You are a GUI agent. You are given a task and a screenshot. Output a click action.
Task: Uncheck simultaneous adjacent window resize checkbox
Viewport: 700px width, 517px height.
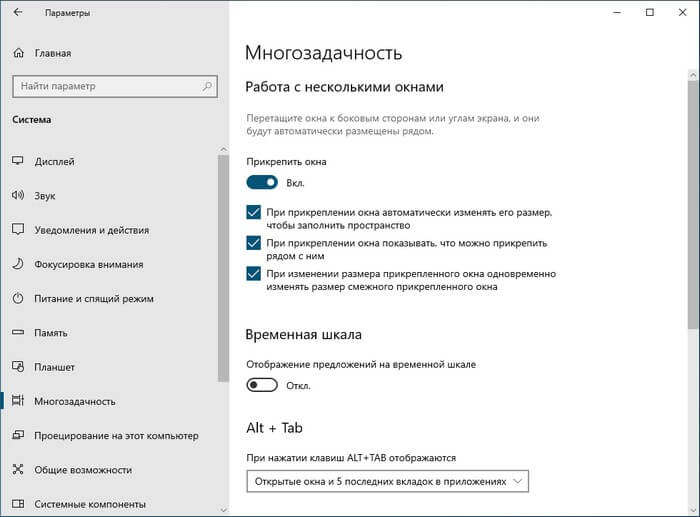[253, 273]
